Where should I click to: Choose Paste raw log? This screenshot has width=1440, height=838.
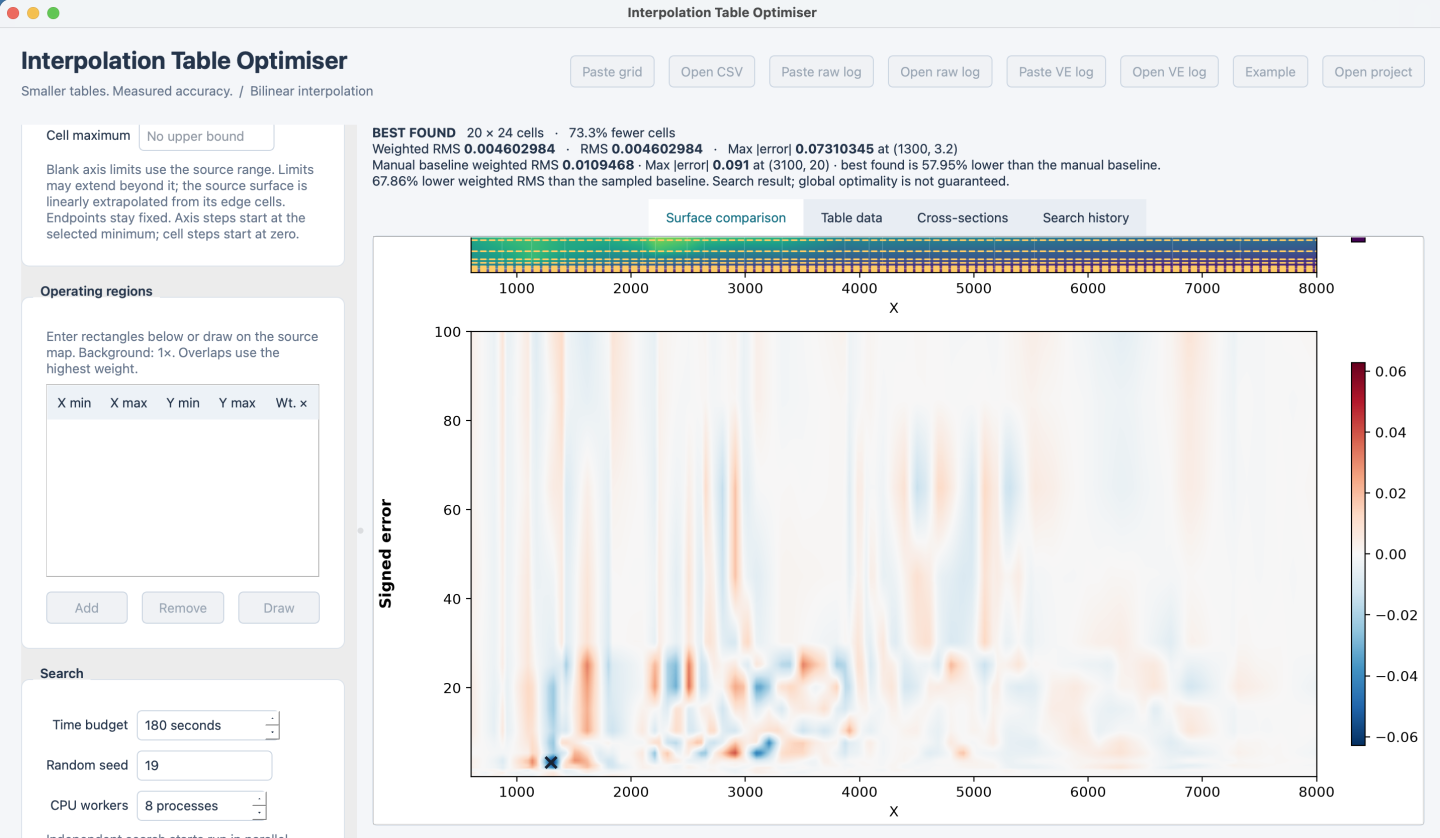[x=821, y=72]
